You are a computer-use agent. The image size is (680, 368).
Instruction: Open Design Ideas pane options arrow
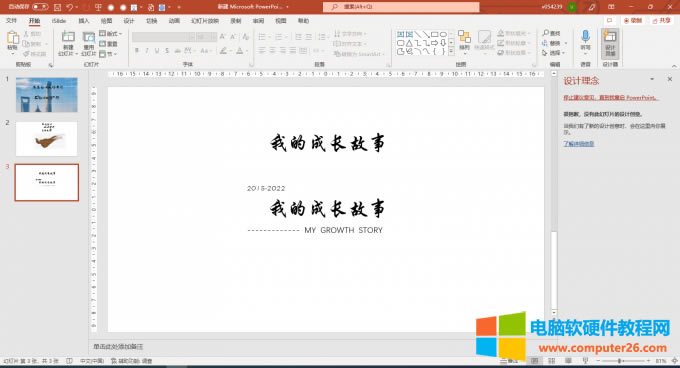[x=652, y=79]
